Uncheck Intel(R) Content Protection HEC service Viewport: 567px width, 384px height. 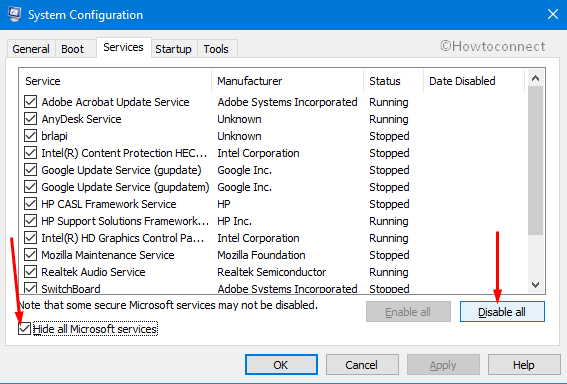point(30,153)
